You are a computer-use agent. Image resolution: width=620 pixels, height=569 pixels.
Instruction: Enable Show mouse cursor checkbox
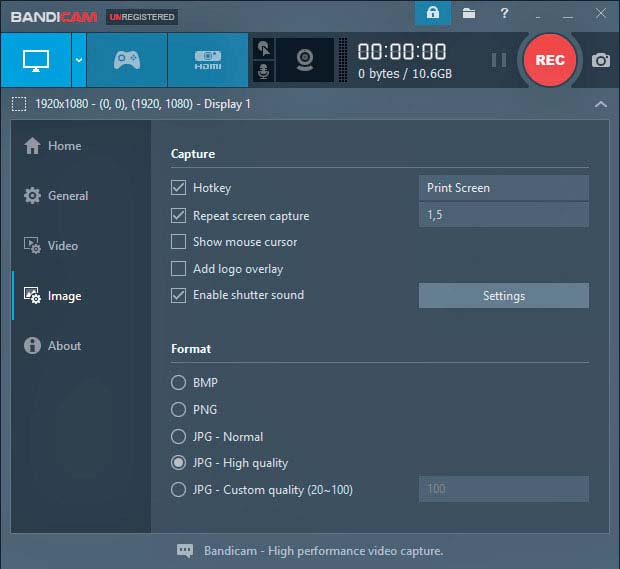178,242
